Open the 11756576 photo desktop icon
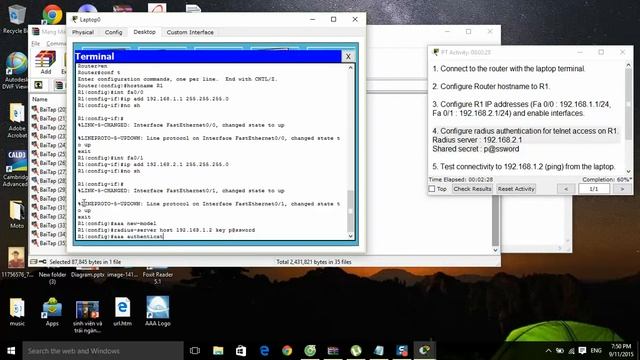Screen dimensions: 640x360 [17, 262]
